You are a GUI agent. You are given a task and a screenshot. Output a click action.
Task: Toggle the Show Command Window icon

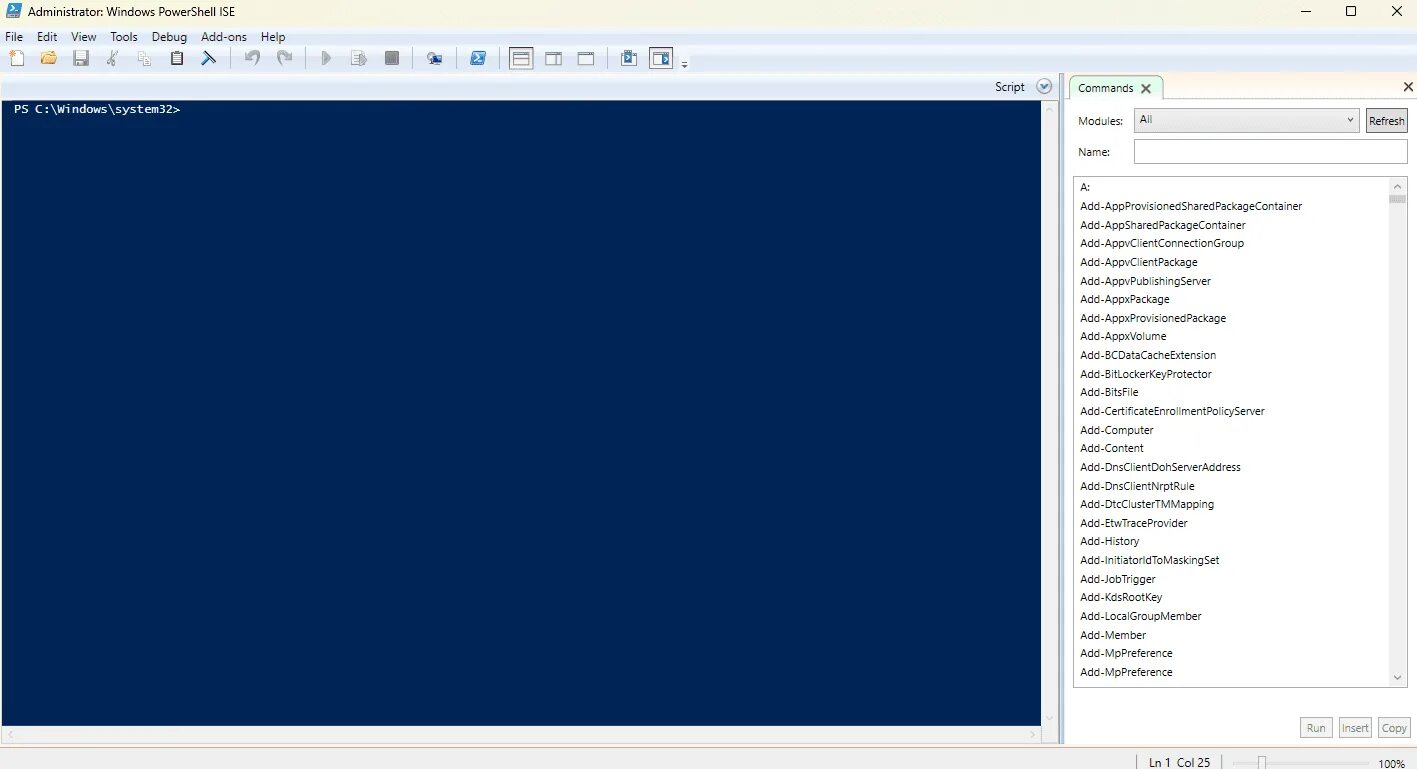coord(629,59)
